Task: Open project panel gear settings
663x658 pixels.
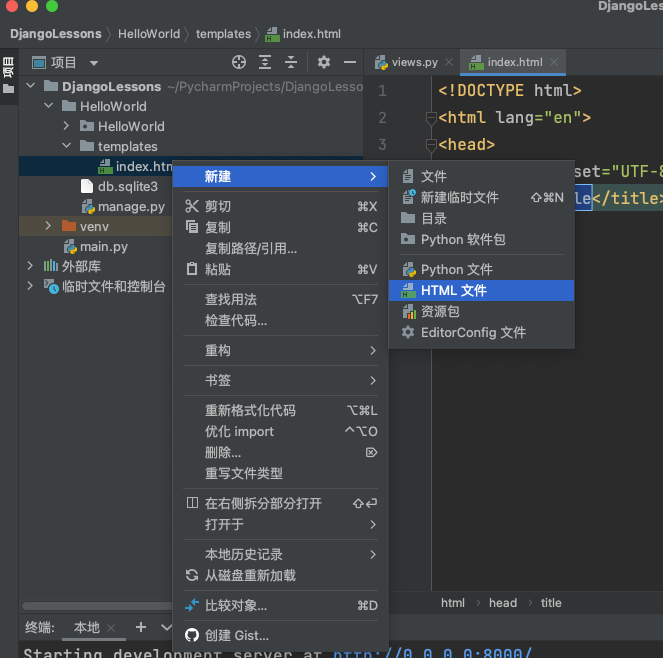Action: click(x=323, y=62)
